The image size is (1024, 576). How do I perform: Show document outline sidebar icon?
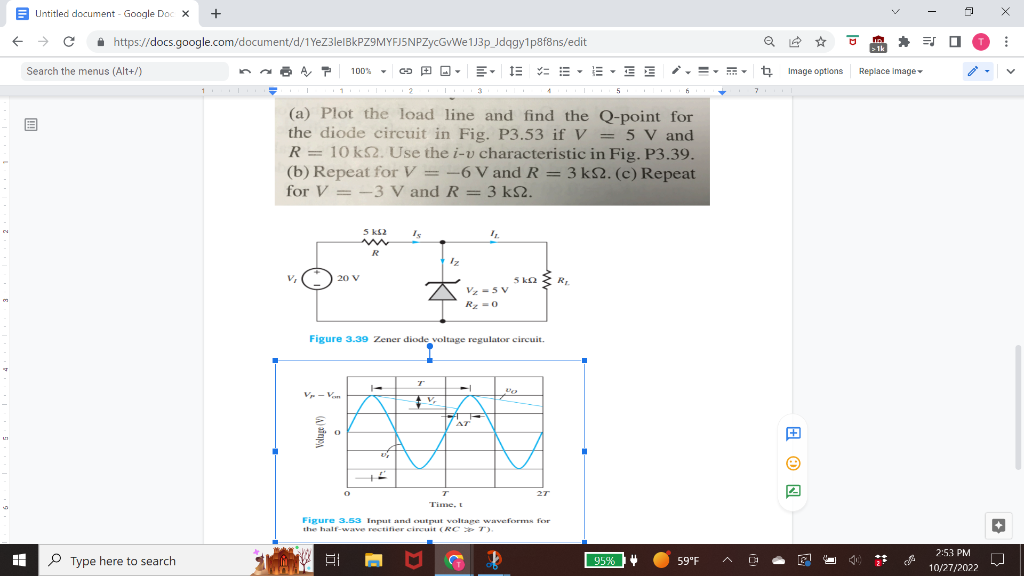point(31,125)
